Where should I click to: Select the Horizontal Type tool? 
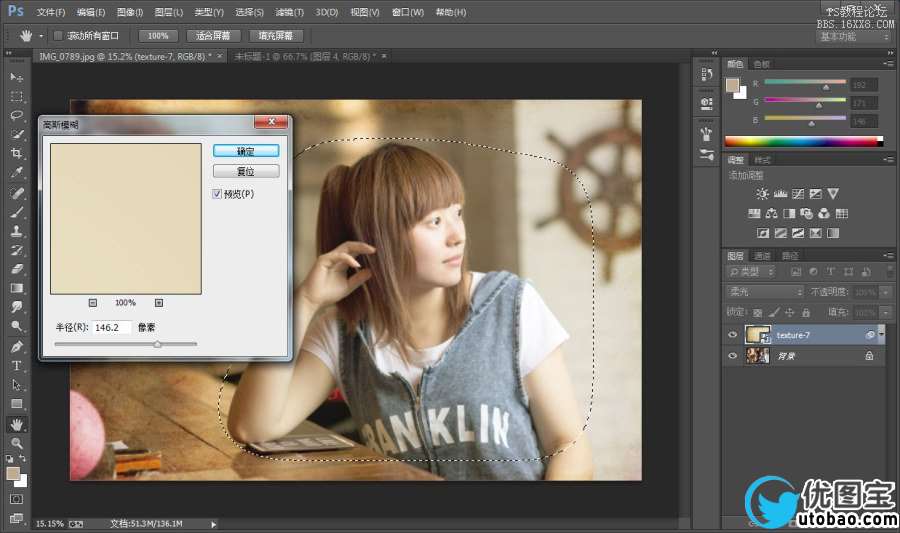coord(16,365)
